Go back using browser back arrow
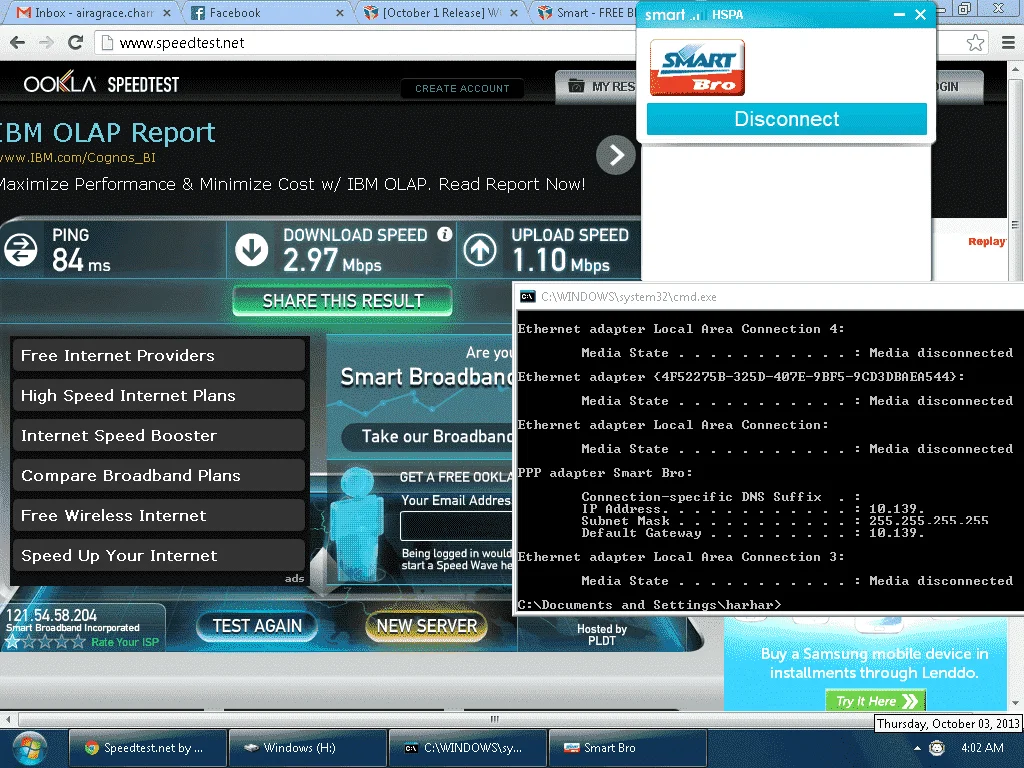Image resolution: width=1024 pixels, height=768 pixels. point(18,43)
